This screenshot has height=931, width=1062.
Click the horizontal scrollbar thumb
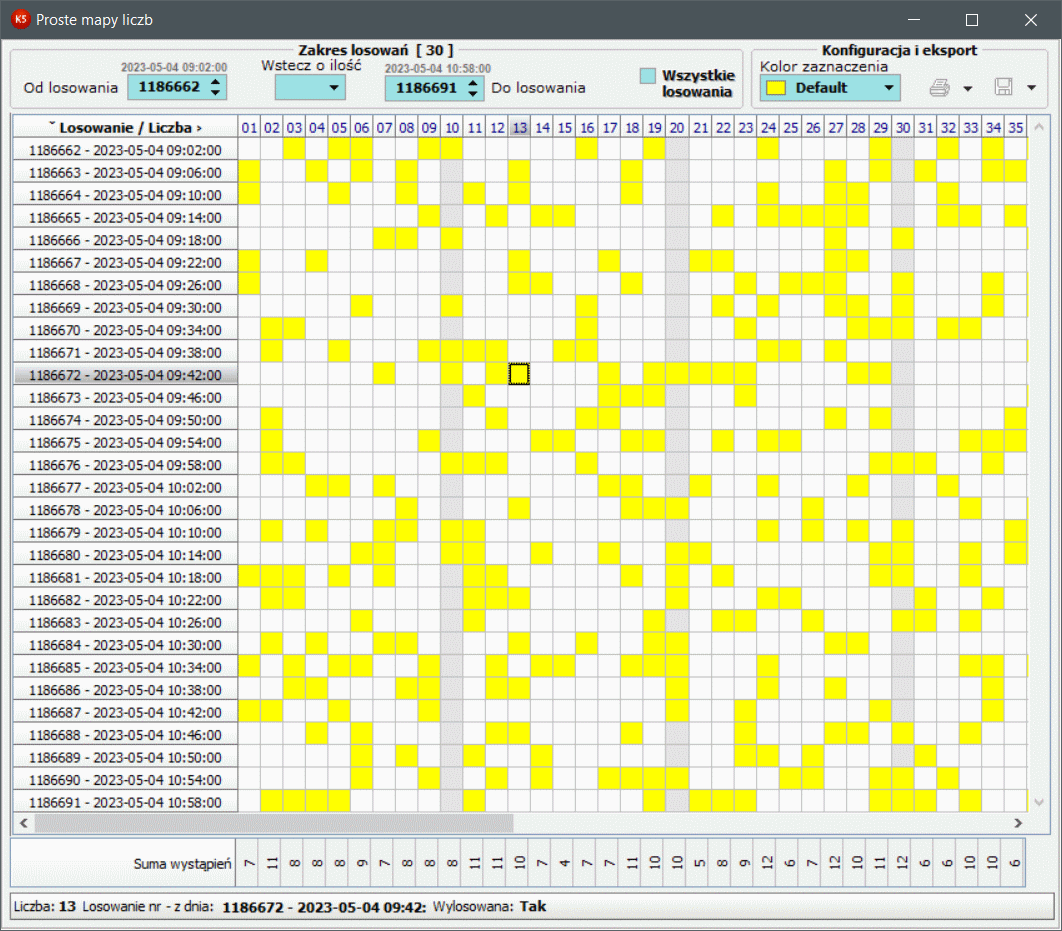[x=274, y=823]
